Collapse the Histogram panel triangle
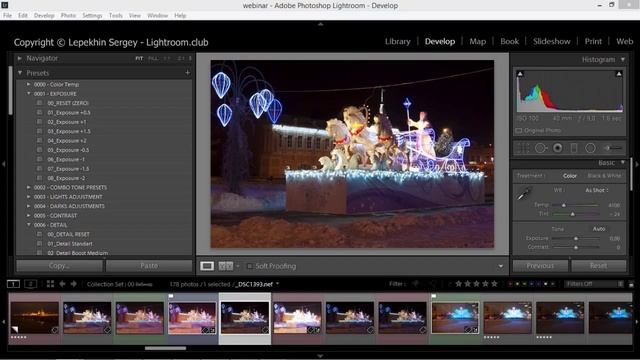The image size is (640, 360). [623, 59]
